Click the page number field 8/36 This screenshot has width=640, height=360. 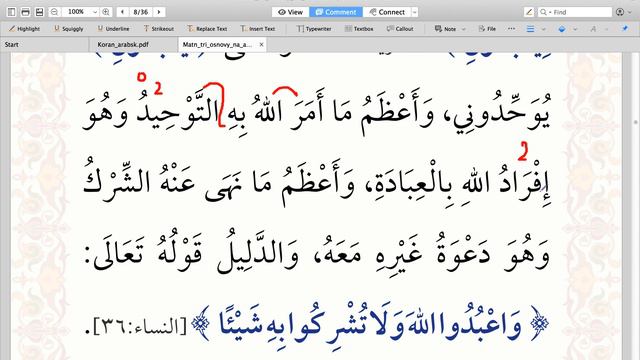(x=141, y=12)
